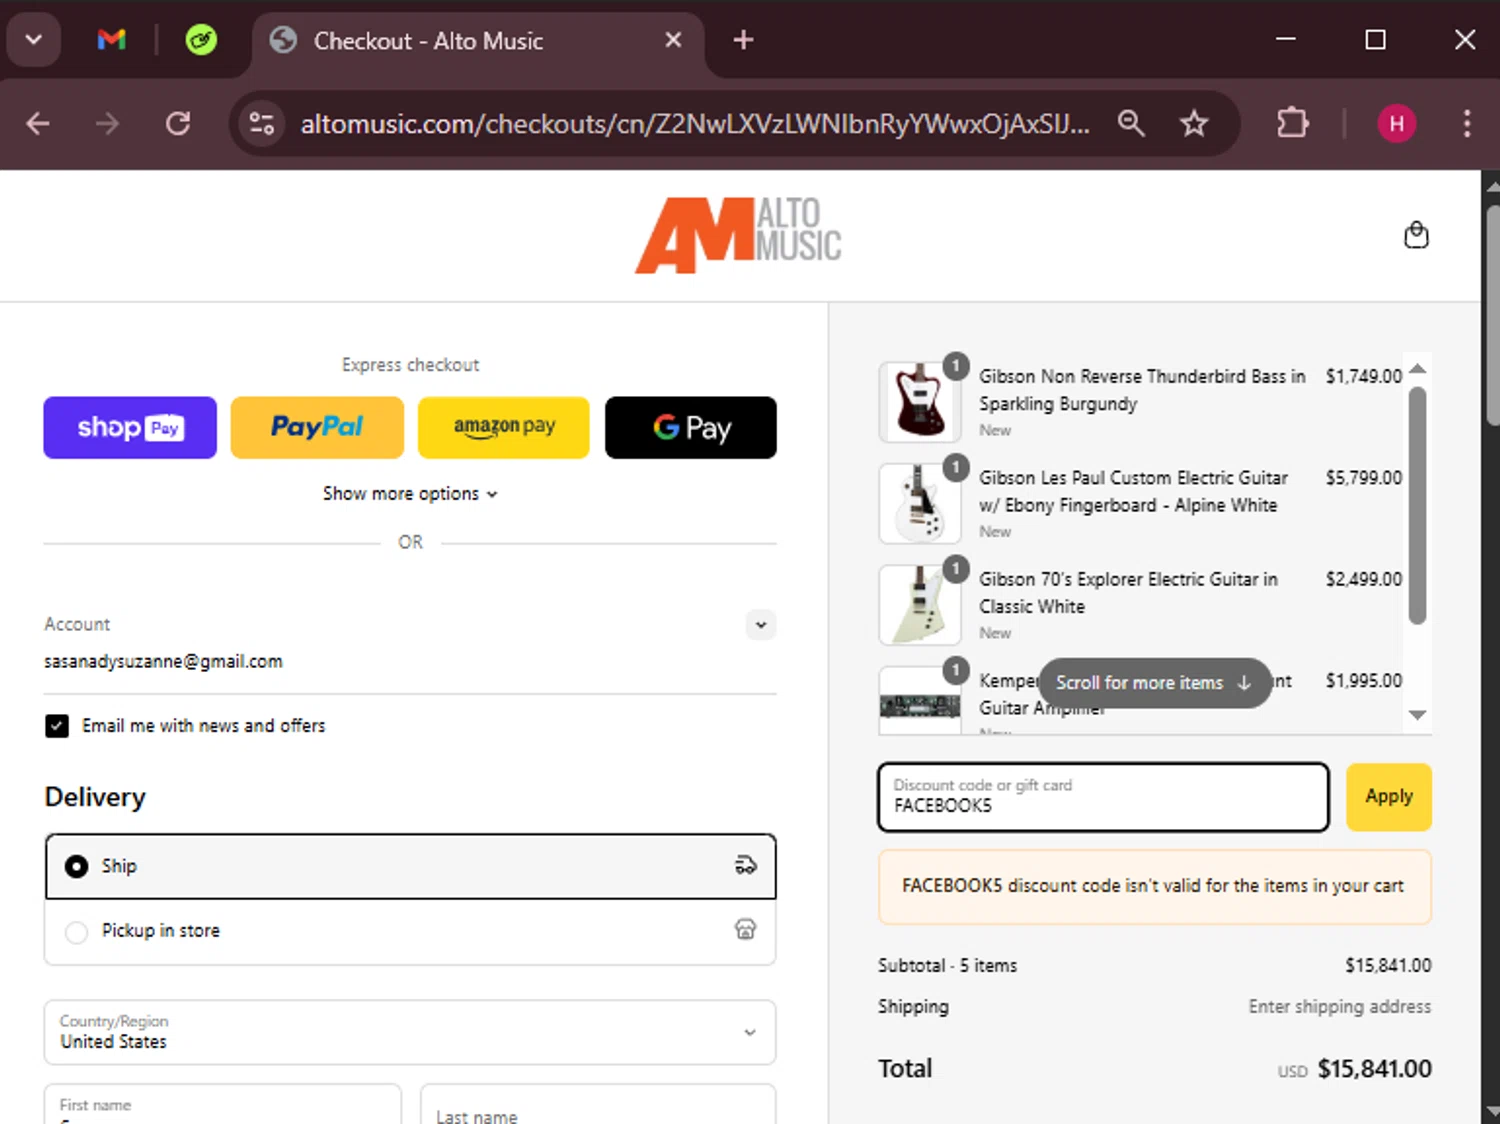Uncheck Email me with news and offers

click(x=57, y=726)
